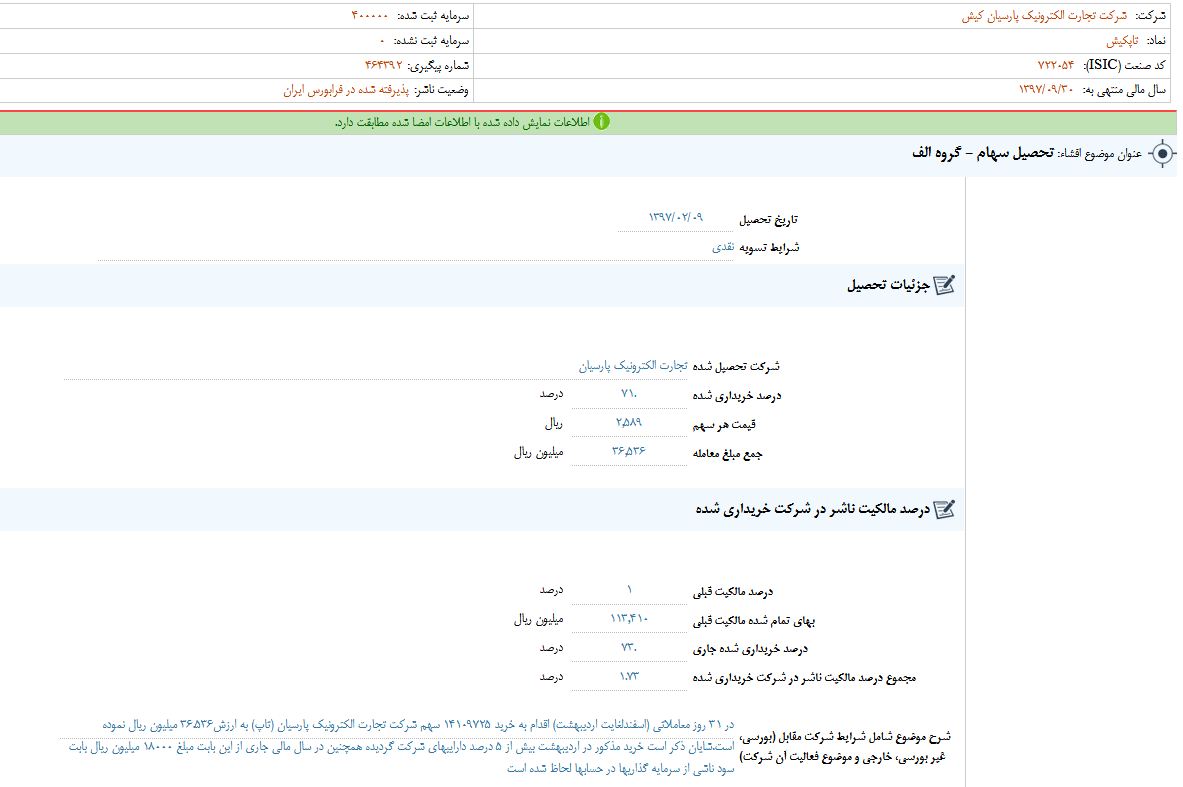The height and width of the screenshot is (787, 1183).
Task: Click the total ownership percentage field ۱.۷۳
Action: [x=628, y=676]
